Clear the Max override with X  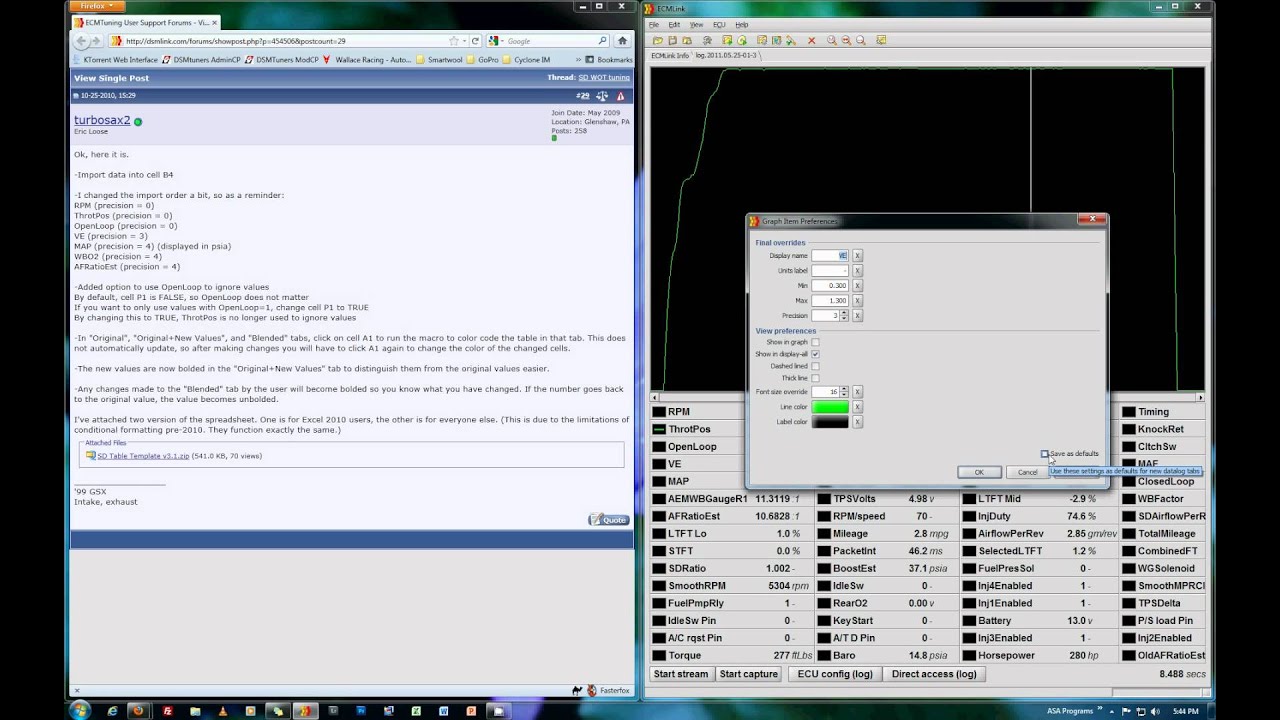[857, 301]
